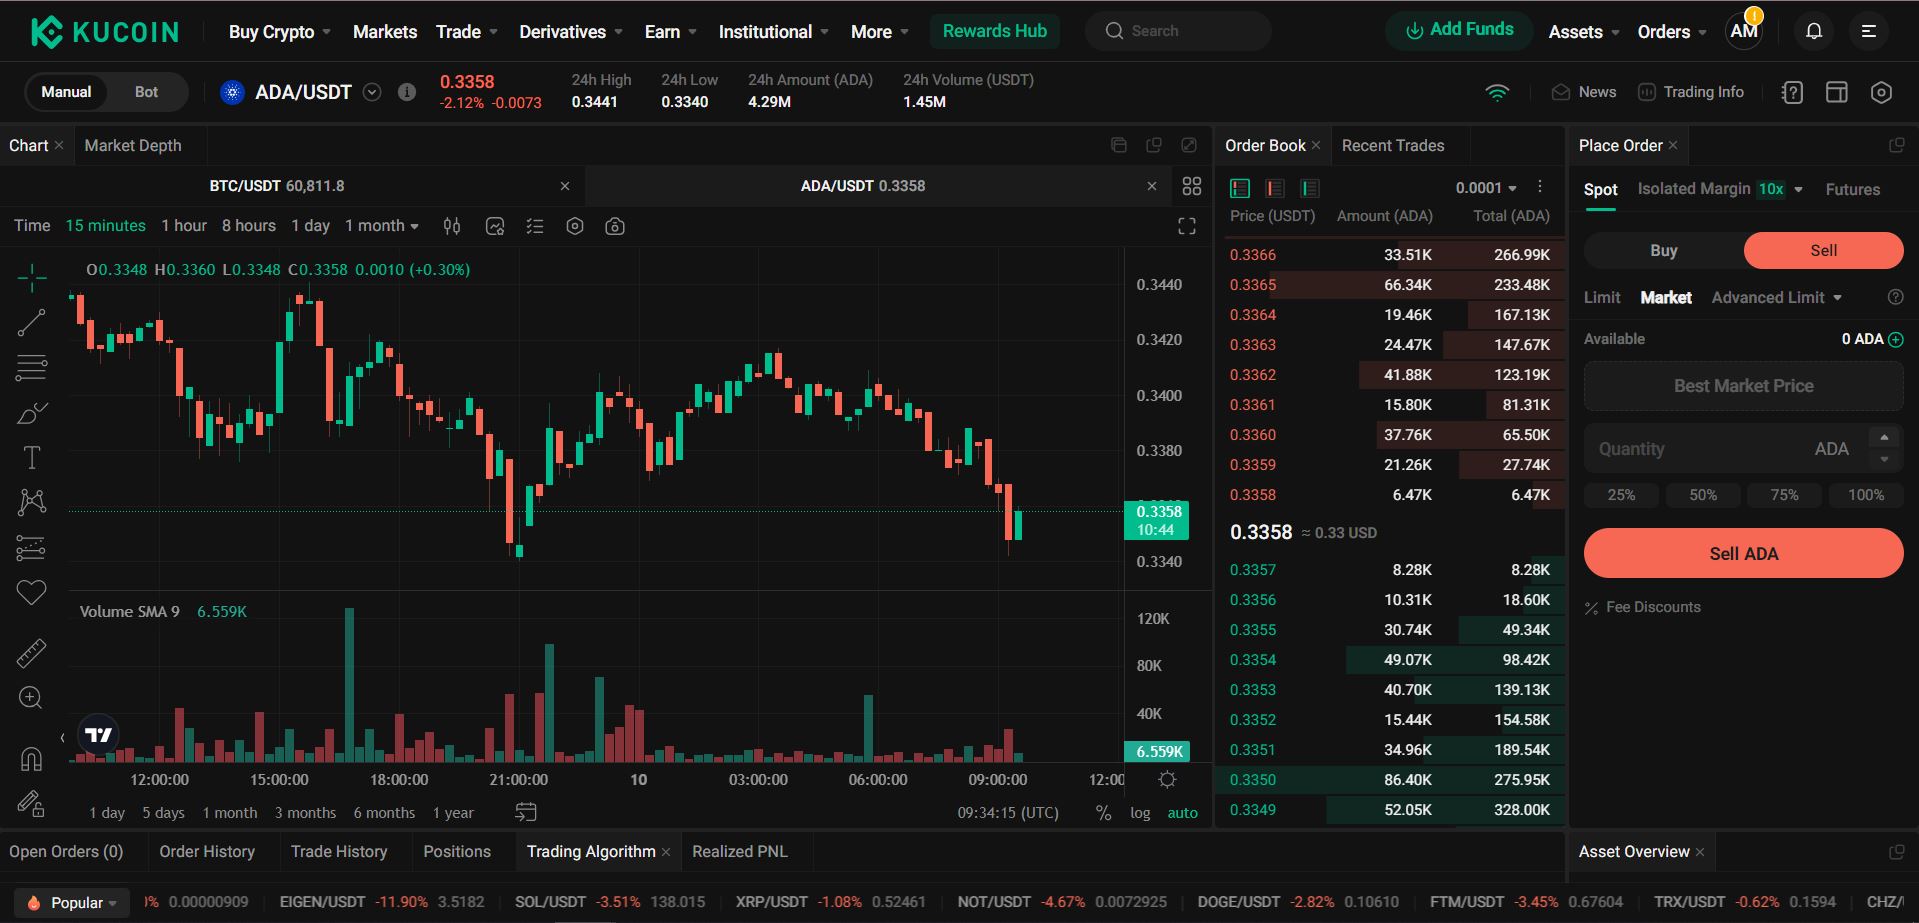Set quantity to 50%
The height and width of the screenshot is (923, 1919).
[1703, 495]
